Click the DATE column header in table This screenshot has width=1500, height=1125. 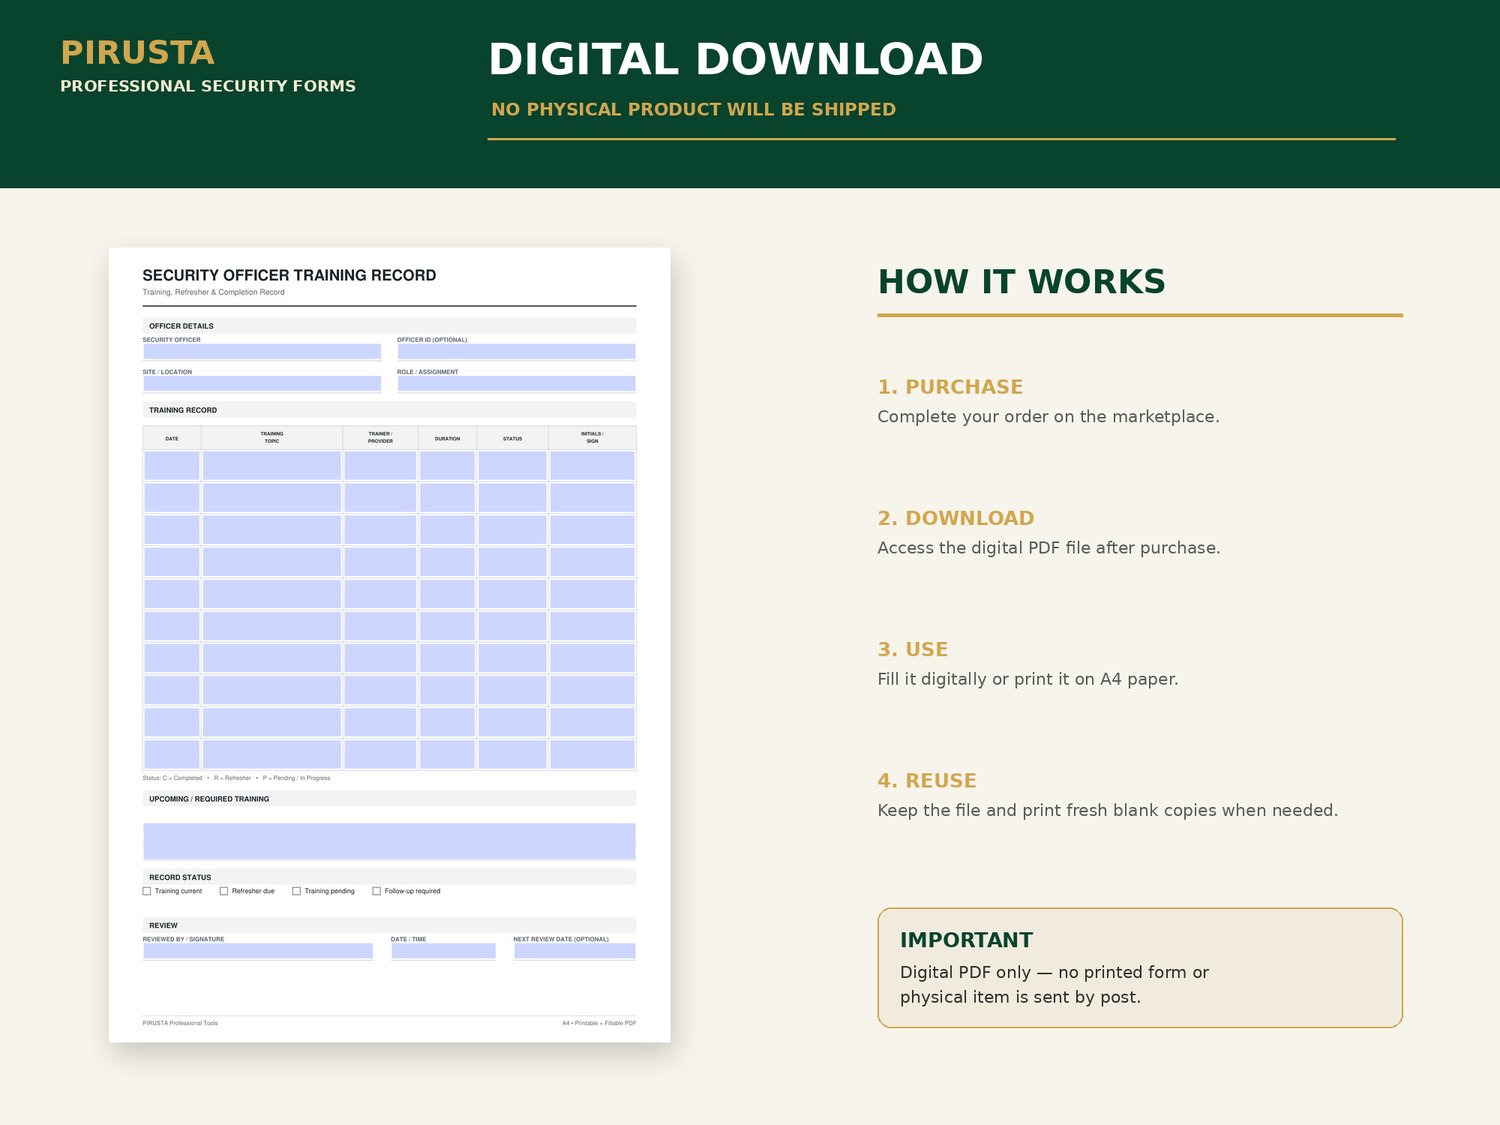tap(172, 438)
